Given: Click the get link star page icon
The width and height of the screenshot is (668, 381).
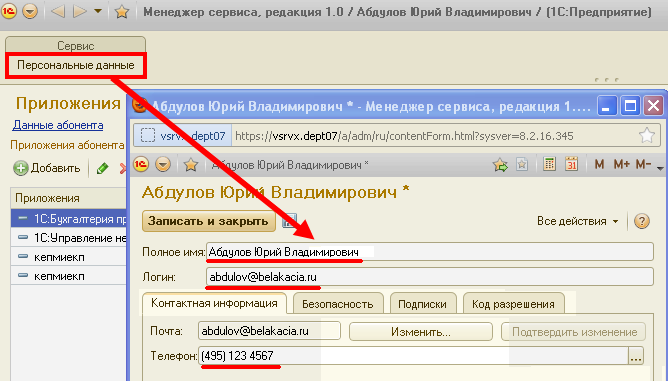Looking at the screenshot, I should coord(522,165).
